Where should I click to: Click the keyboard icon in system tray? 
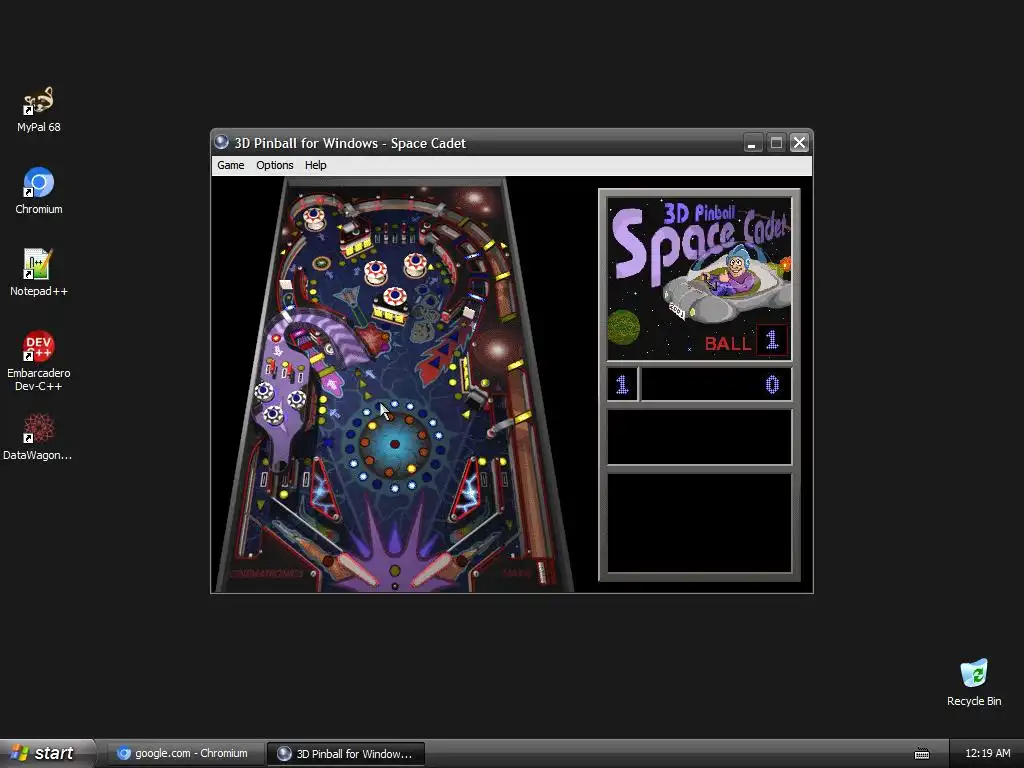pos(921,754)
